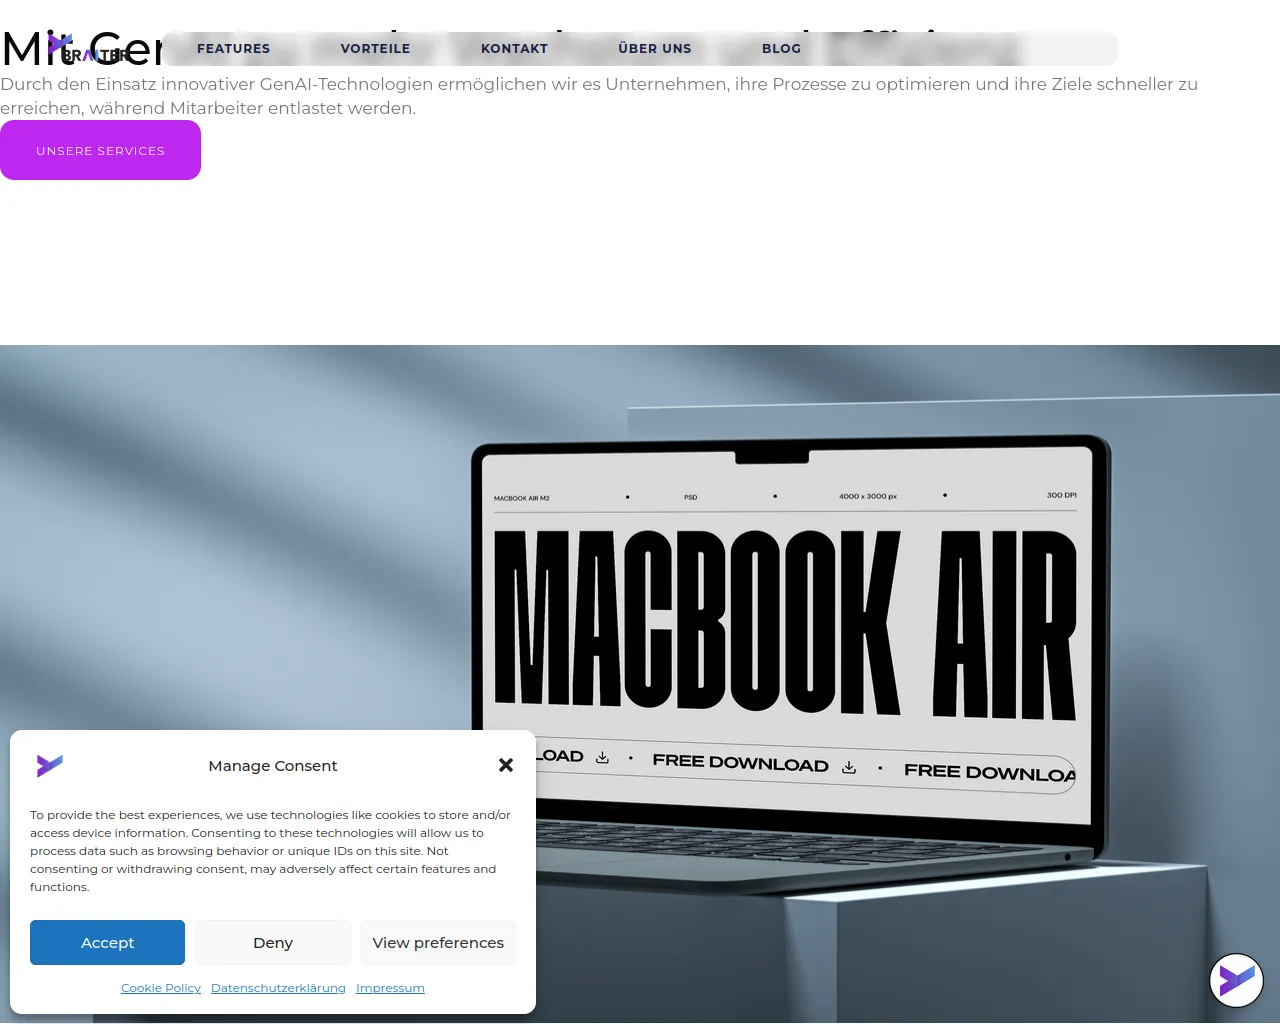Click the logo in the consent dialog
Viewport: 1280px width, 1024px height.
point(50,765)
